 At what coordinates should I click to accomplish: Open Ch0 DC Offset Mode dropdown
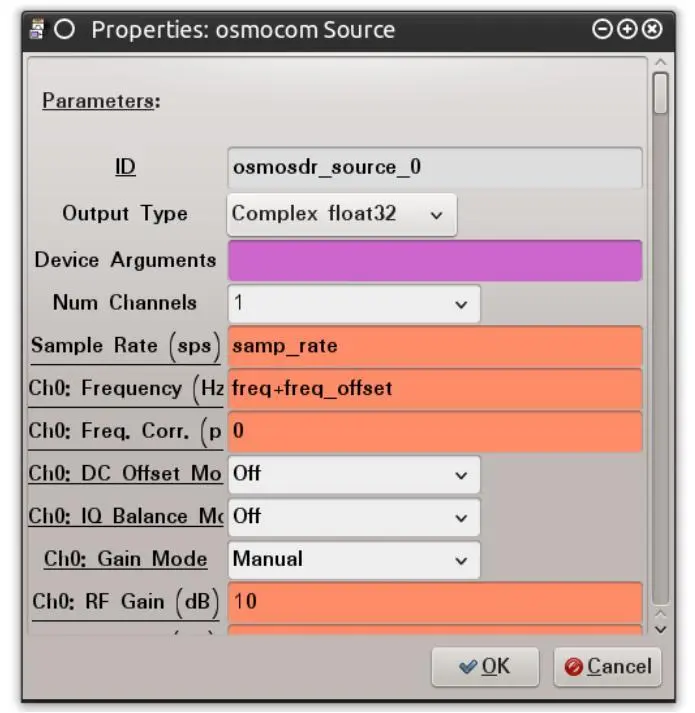click(x=354, y=474)
